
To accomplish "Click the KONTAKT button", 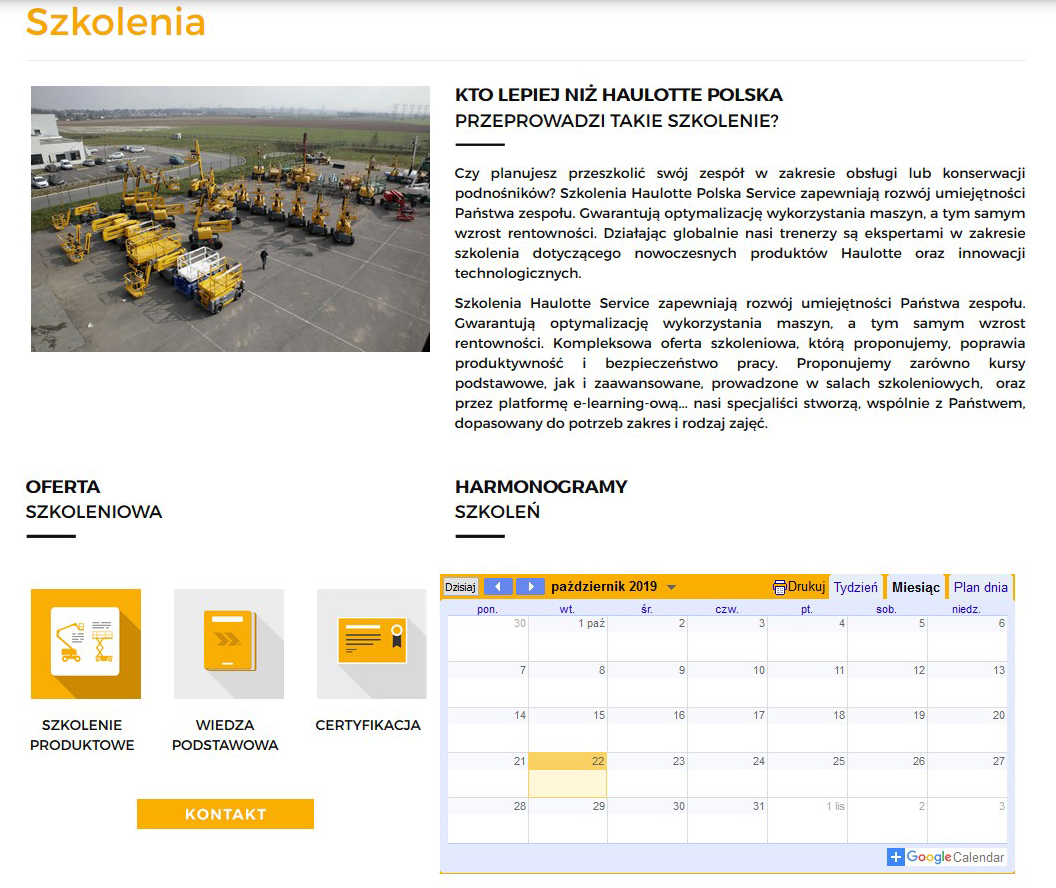I will pos(226,814).
